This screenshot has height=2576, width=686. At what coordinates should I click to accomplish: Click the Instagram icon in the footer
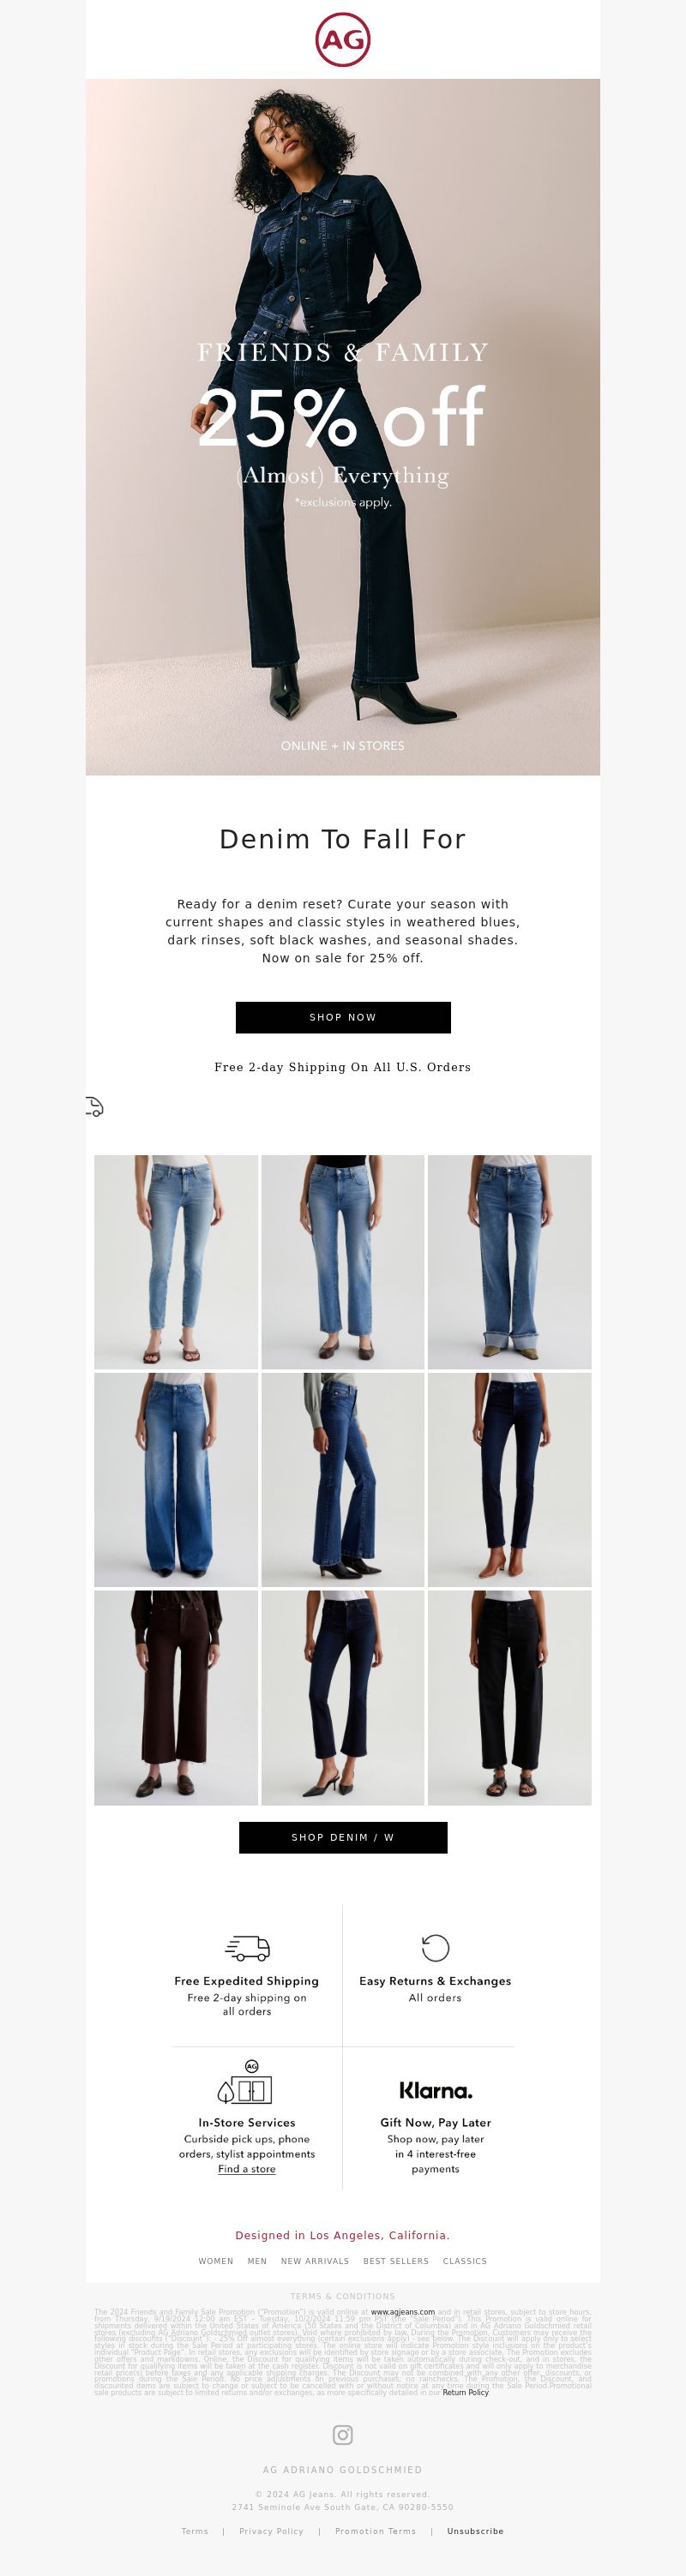click(x=342, y=2434)
